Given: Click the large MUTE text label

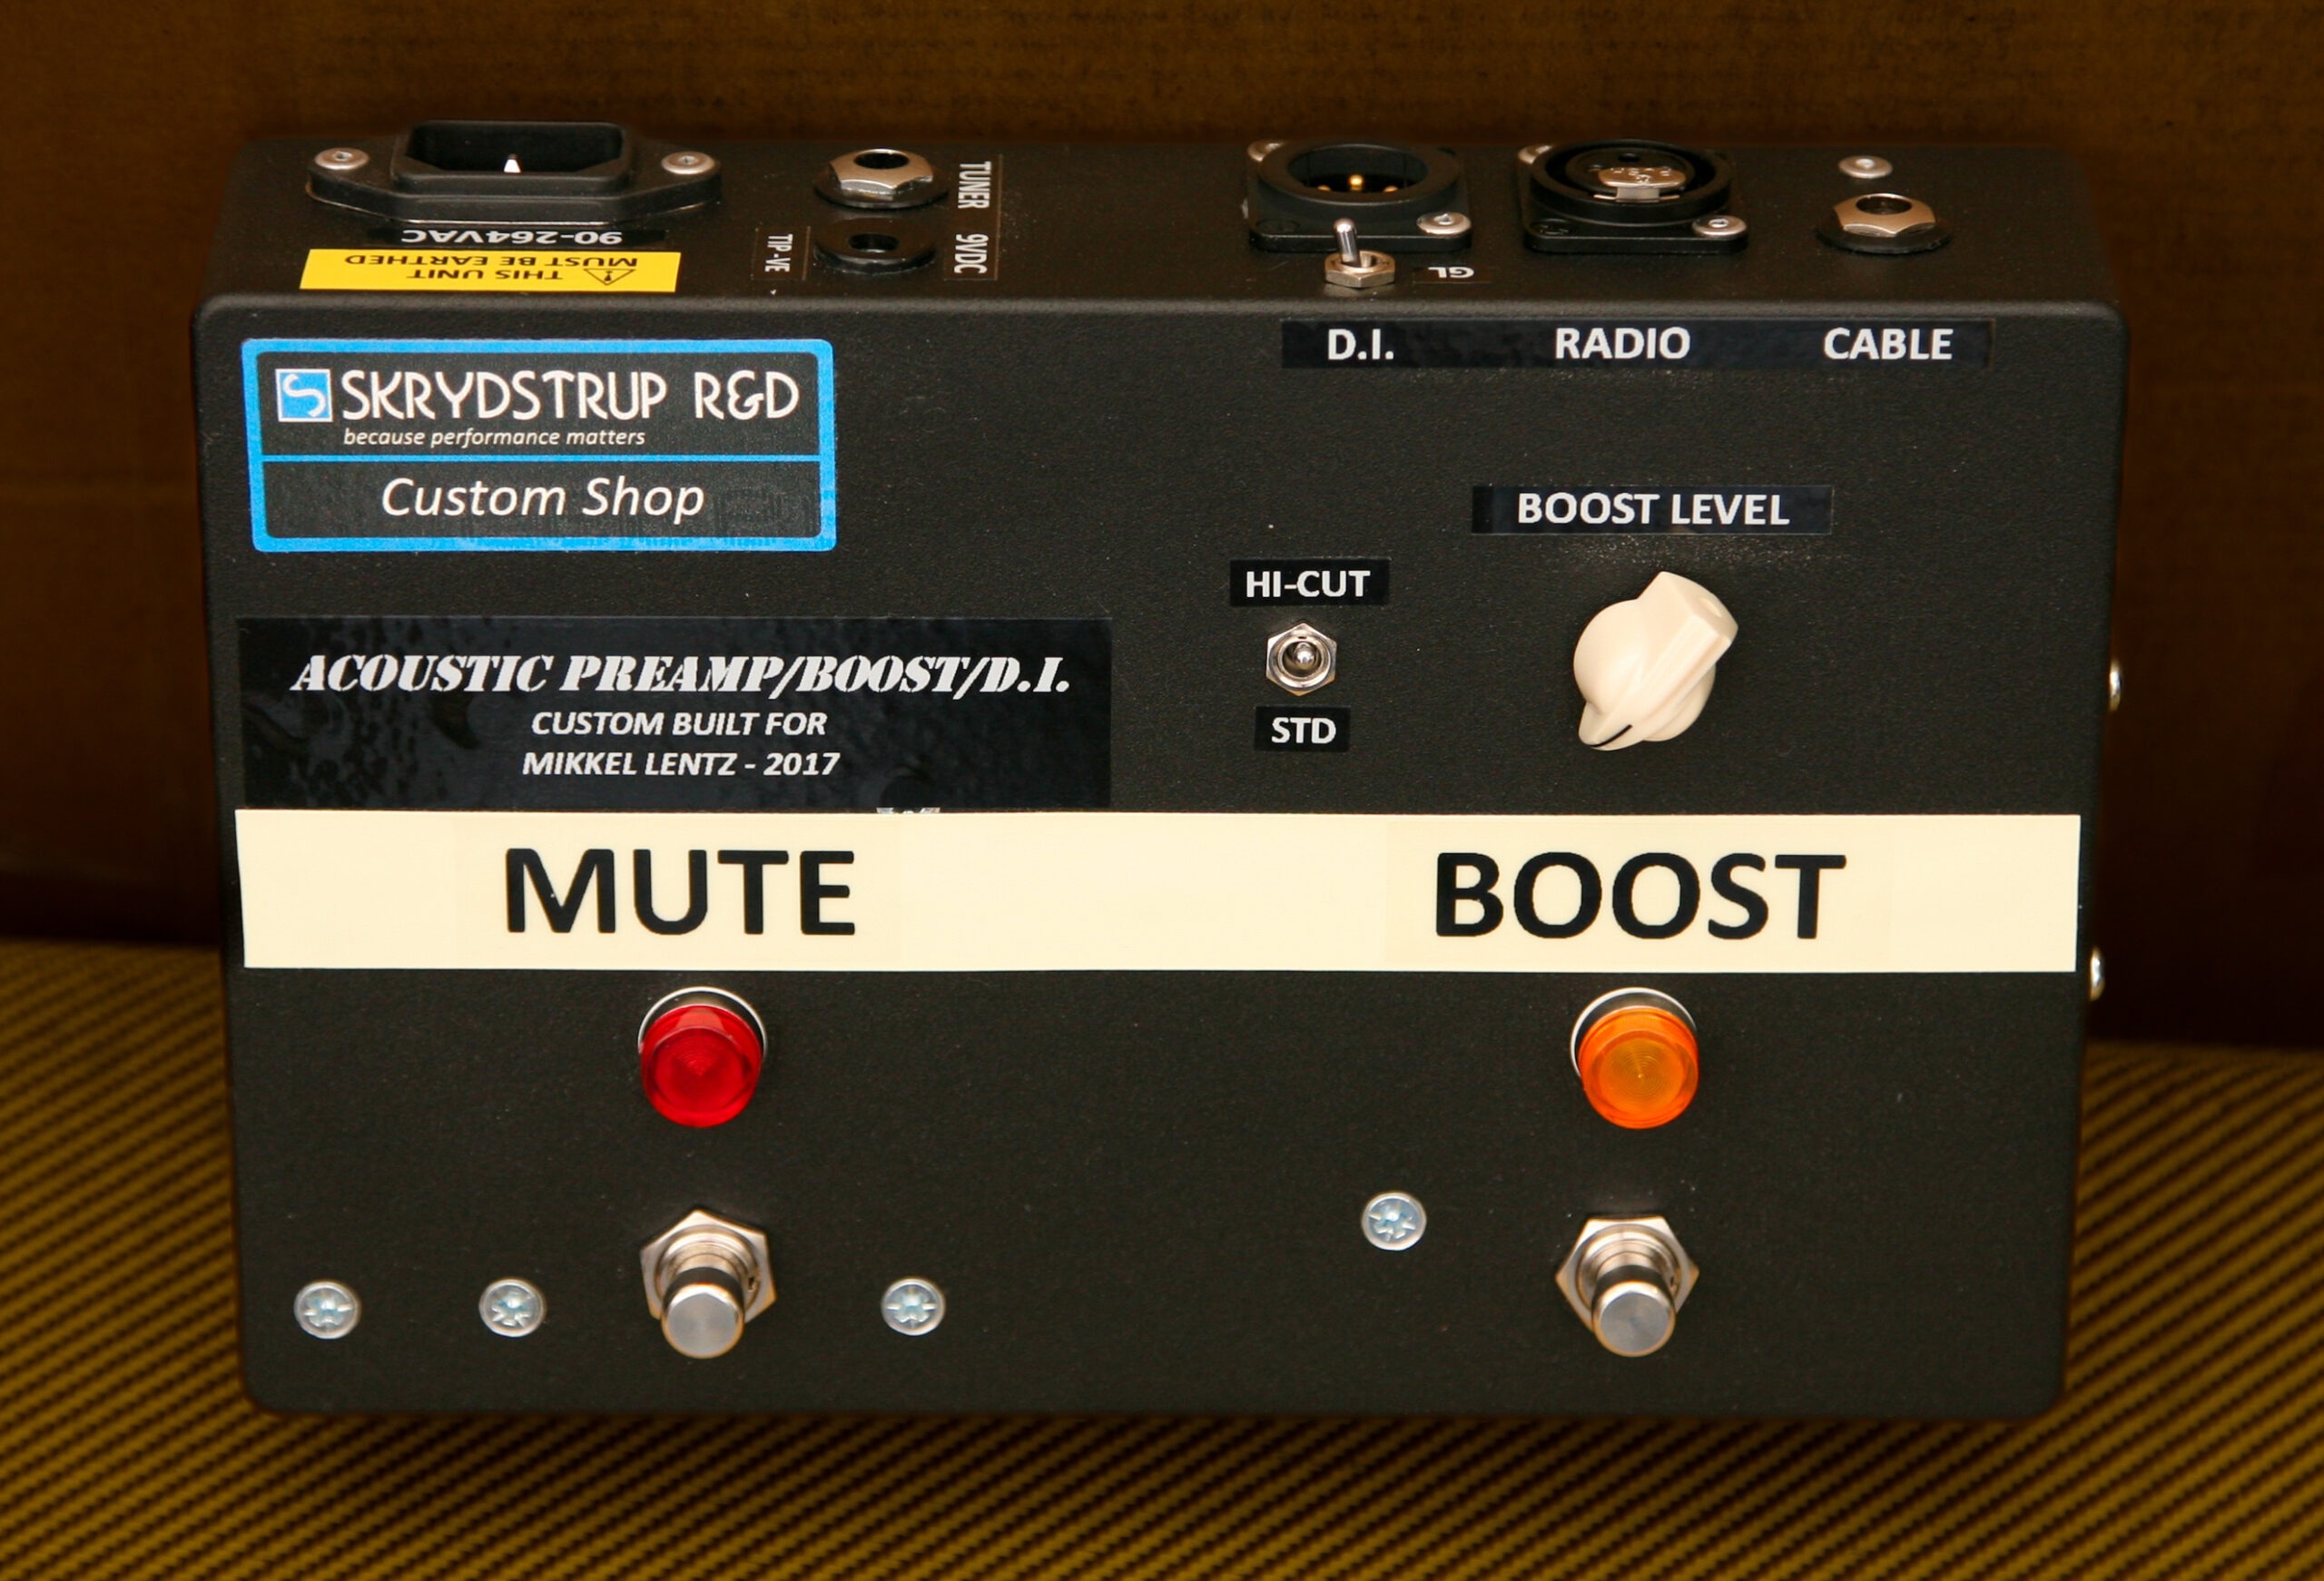Looking at the screenshot, I should pos(680,890).
